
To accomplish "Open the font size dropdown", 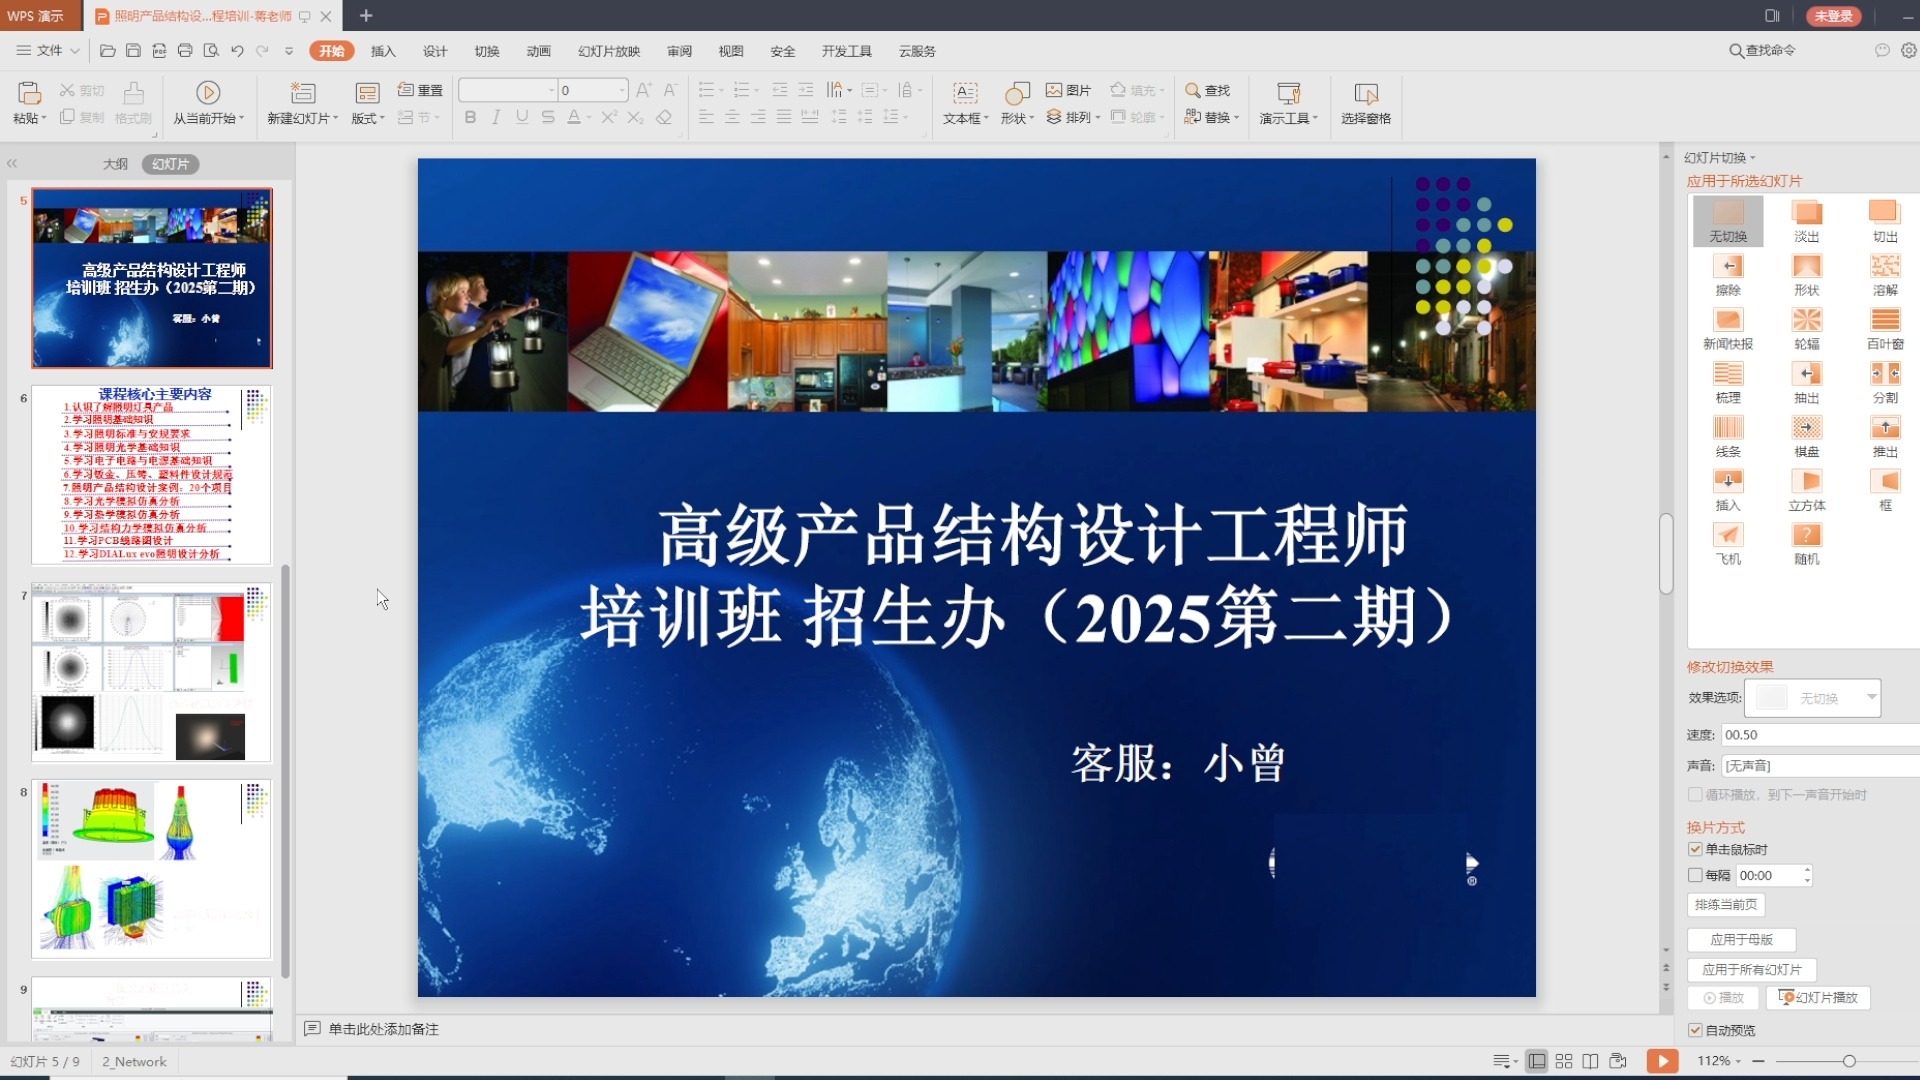I will [x=622, y=91].
